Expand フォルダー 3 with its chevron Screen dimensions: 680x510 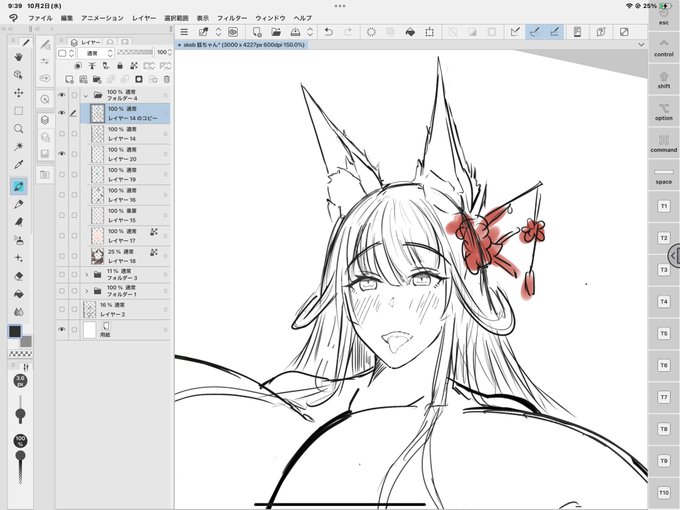point(86,275)
